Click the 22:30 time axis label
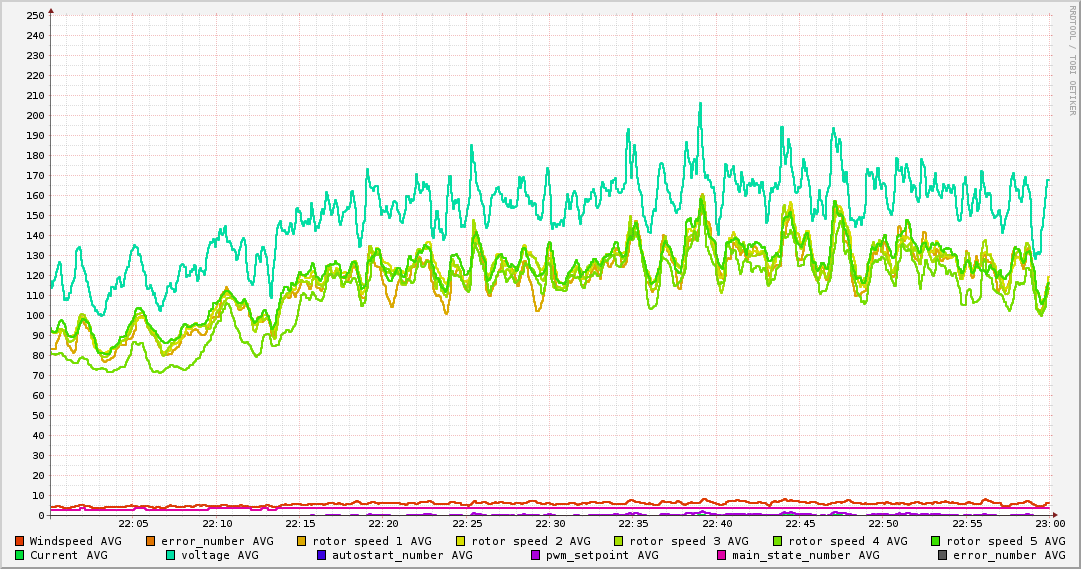The height and width of the screenshot is (569, 1081). (551, 524)
